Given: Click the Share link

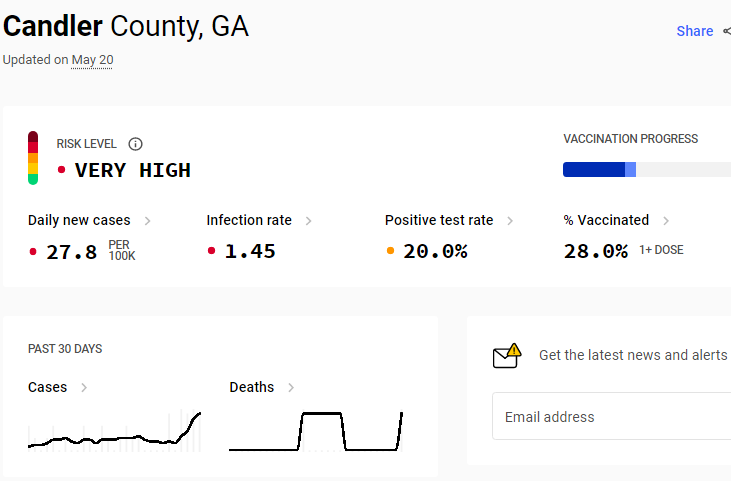Looking at the screenshot, I should coord(695,31).
